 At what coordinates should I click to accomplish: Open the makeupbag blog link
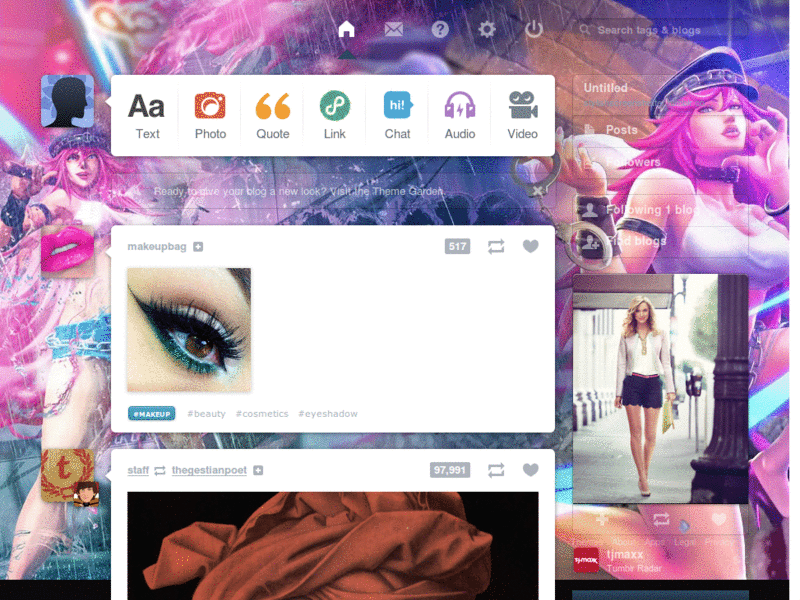point(157,246)
